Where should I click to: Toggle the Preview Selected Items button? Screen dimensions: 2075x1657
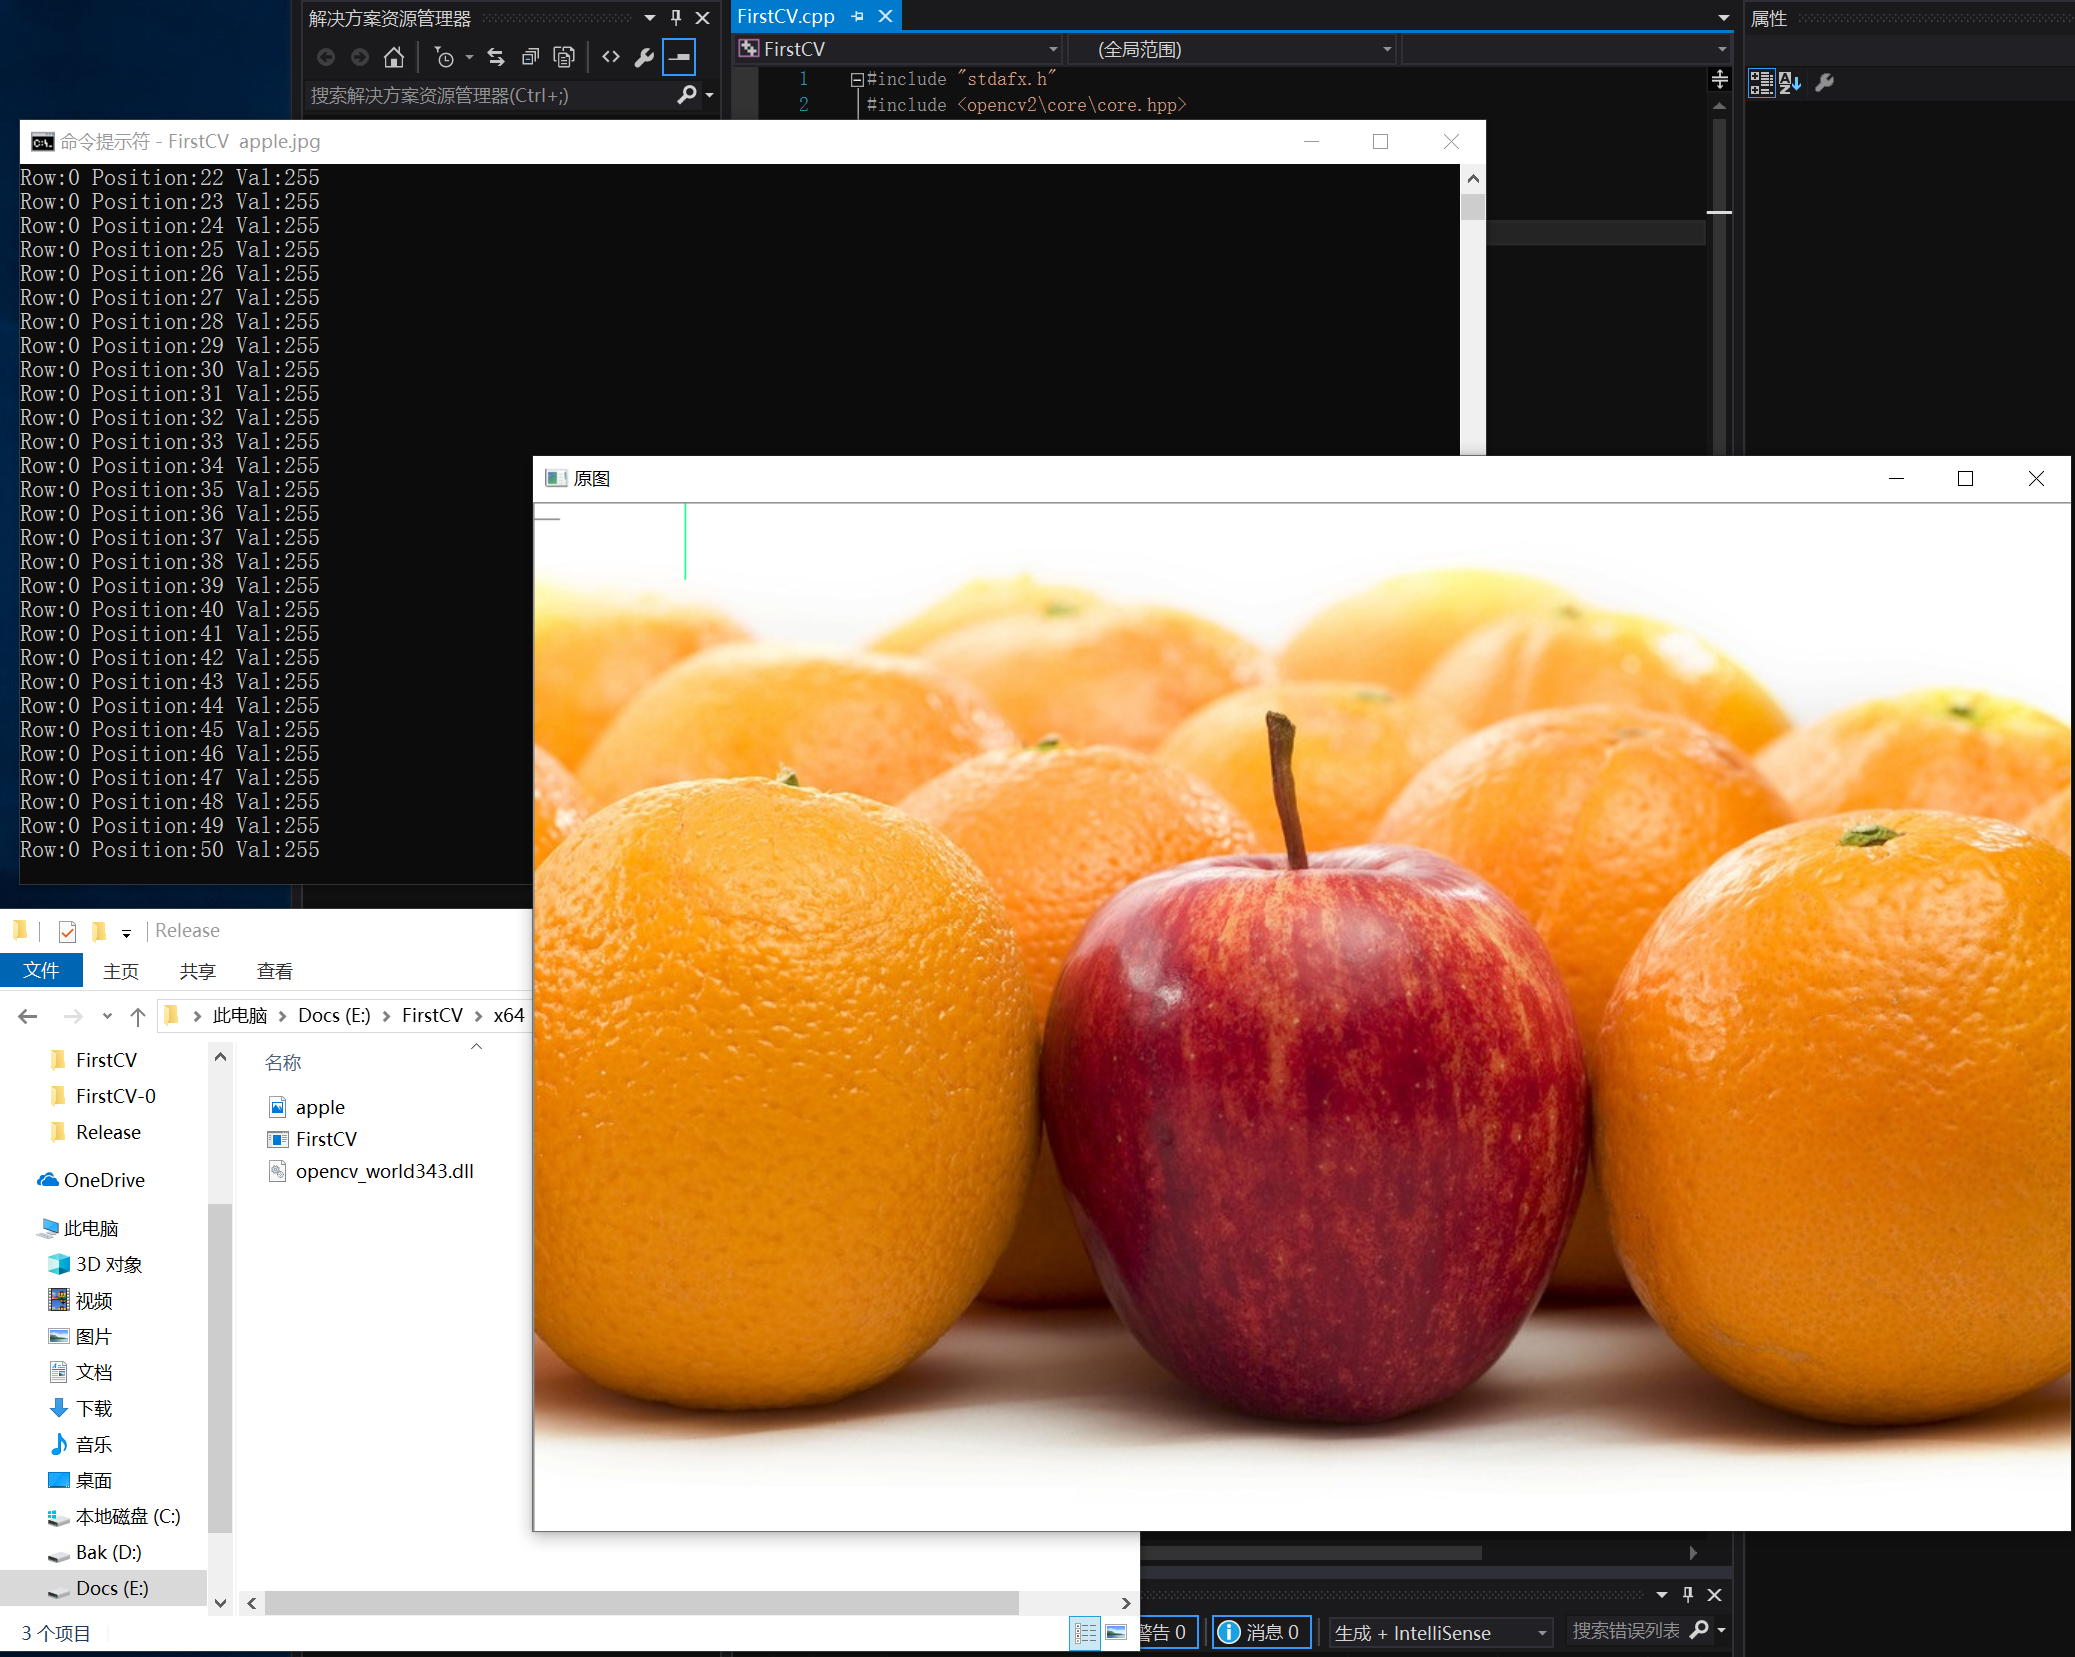(x=679, y=57)
